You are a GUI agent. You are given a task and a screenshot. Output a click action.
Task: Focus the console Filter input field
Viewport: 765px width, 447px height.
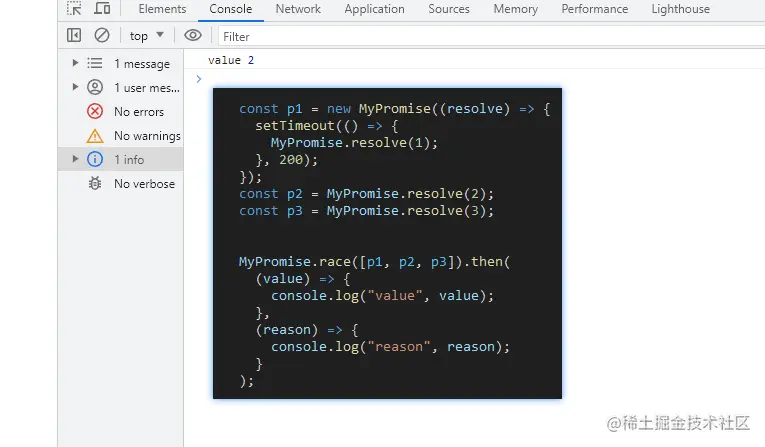tap(490, 37)
